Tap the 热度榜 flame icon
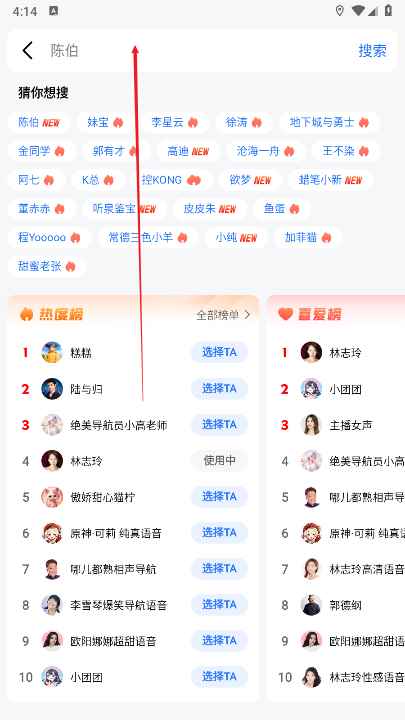This screenshot has width=405, height=720. click(x=26, y=314)
